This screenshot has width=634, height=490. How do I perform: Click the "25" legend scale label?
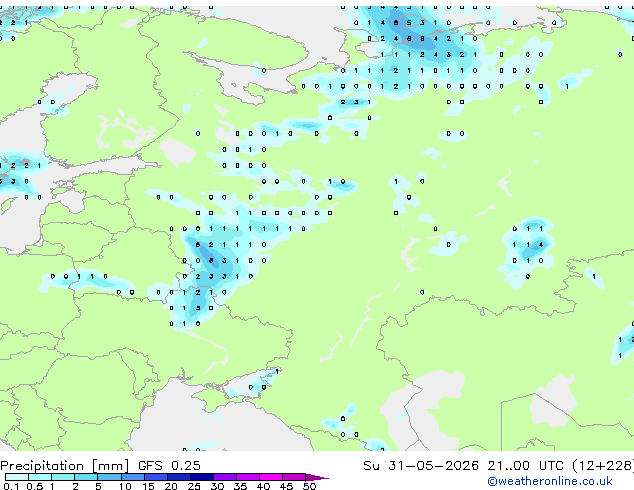pyautogui.click(x=194, y=486)
